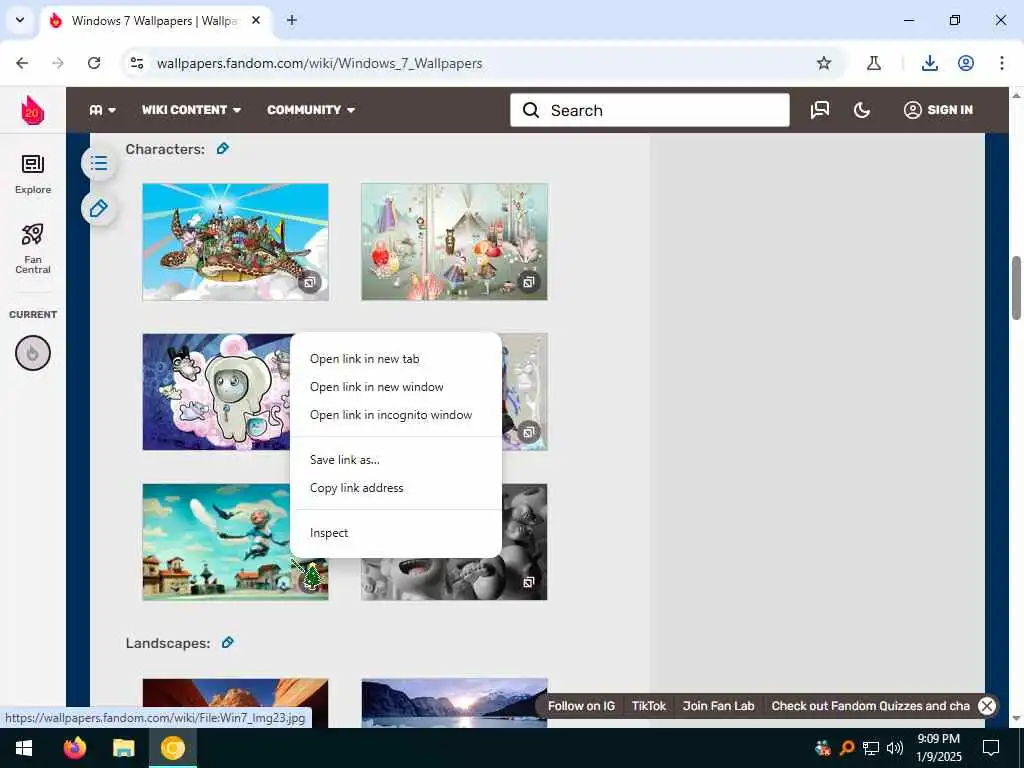This screenshot has width=1024, height=768.
Task: Close the Windows 7 Wallpapers tab
Action: (x=256, y=20)
